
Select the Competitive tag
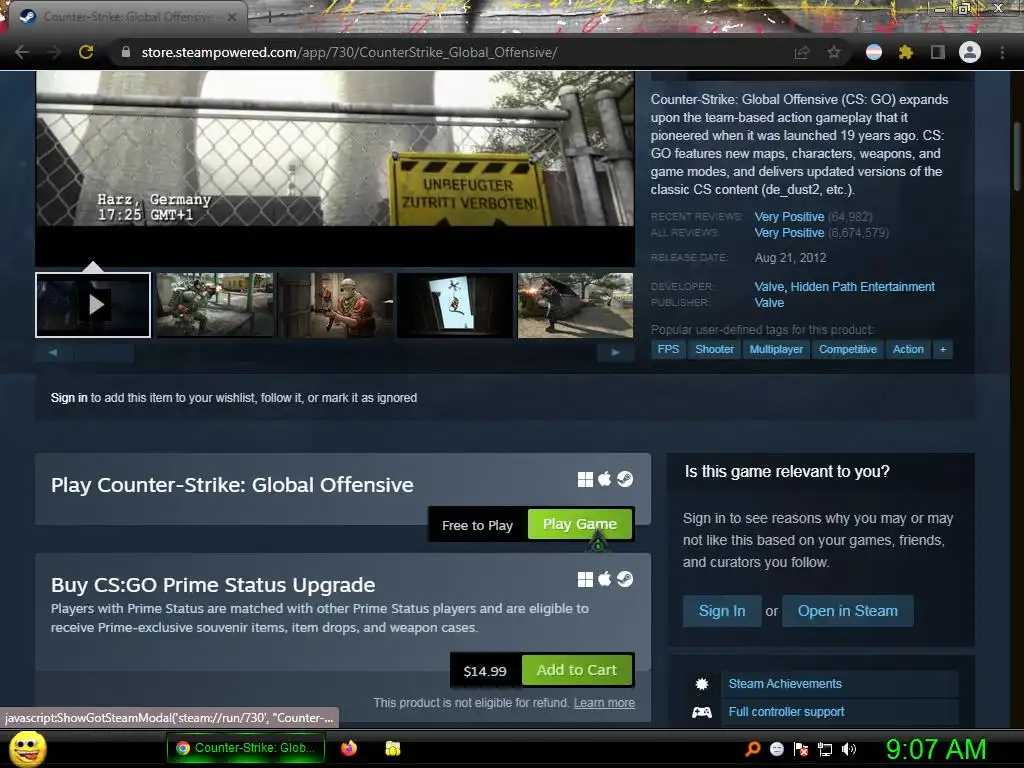[848, 349]
